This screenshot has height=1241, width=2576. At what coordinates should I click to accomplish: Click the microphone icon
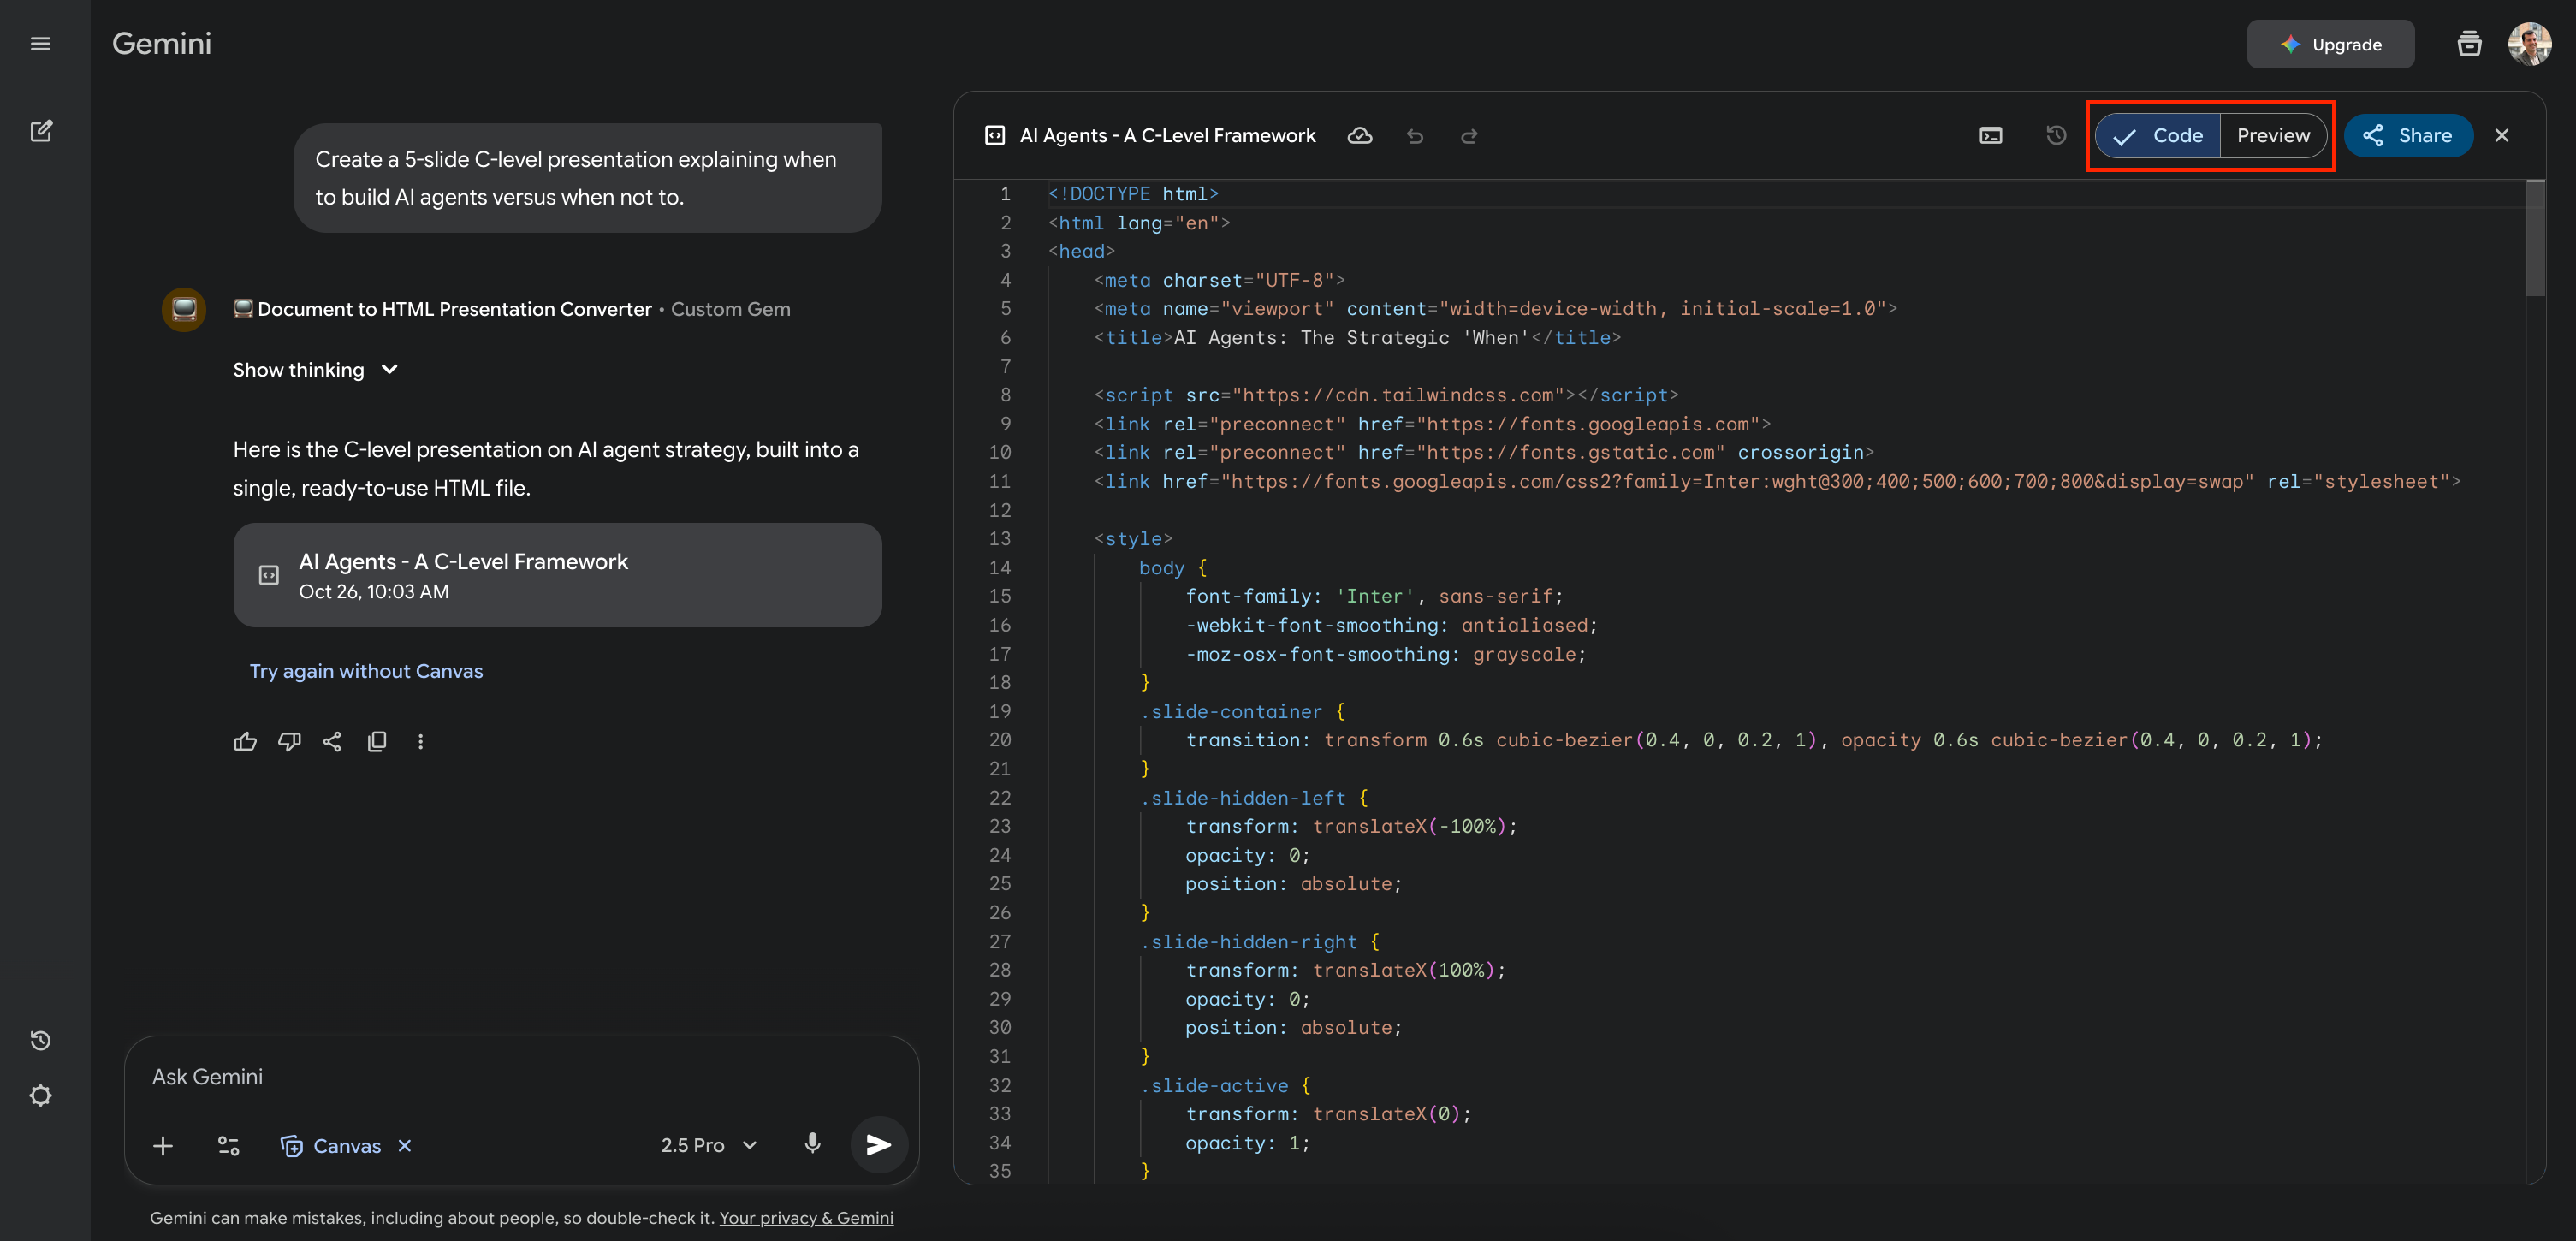812,1144
